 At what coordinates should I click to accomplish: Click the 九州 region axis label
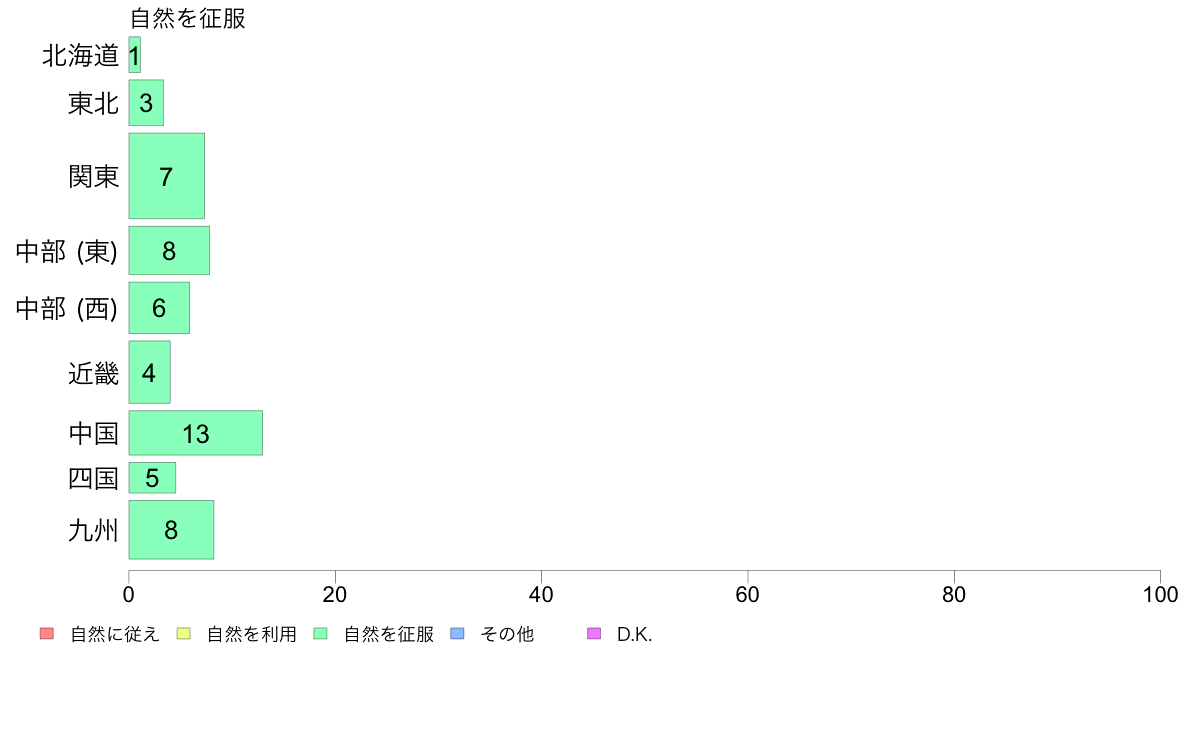click(93, 531)
